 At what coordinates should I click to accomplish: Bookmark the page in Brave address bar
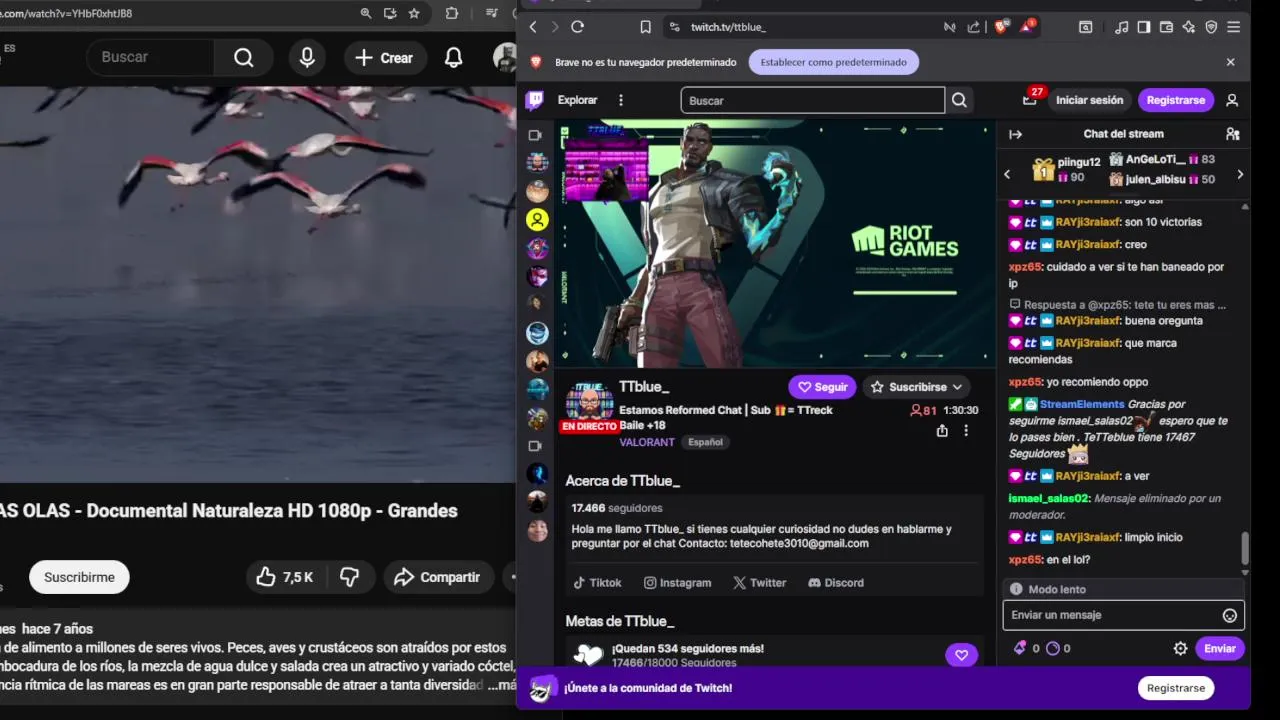click(x=645, y=27)
